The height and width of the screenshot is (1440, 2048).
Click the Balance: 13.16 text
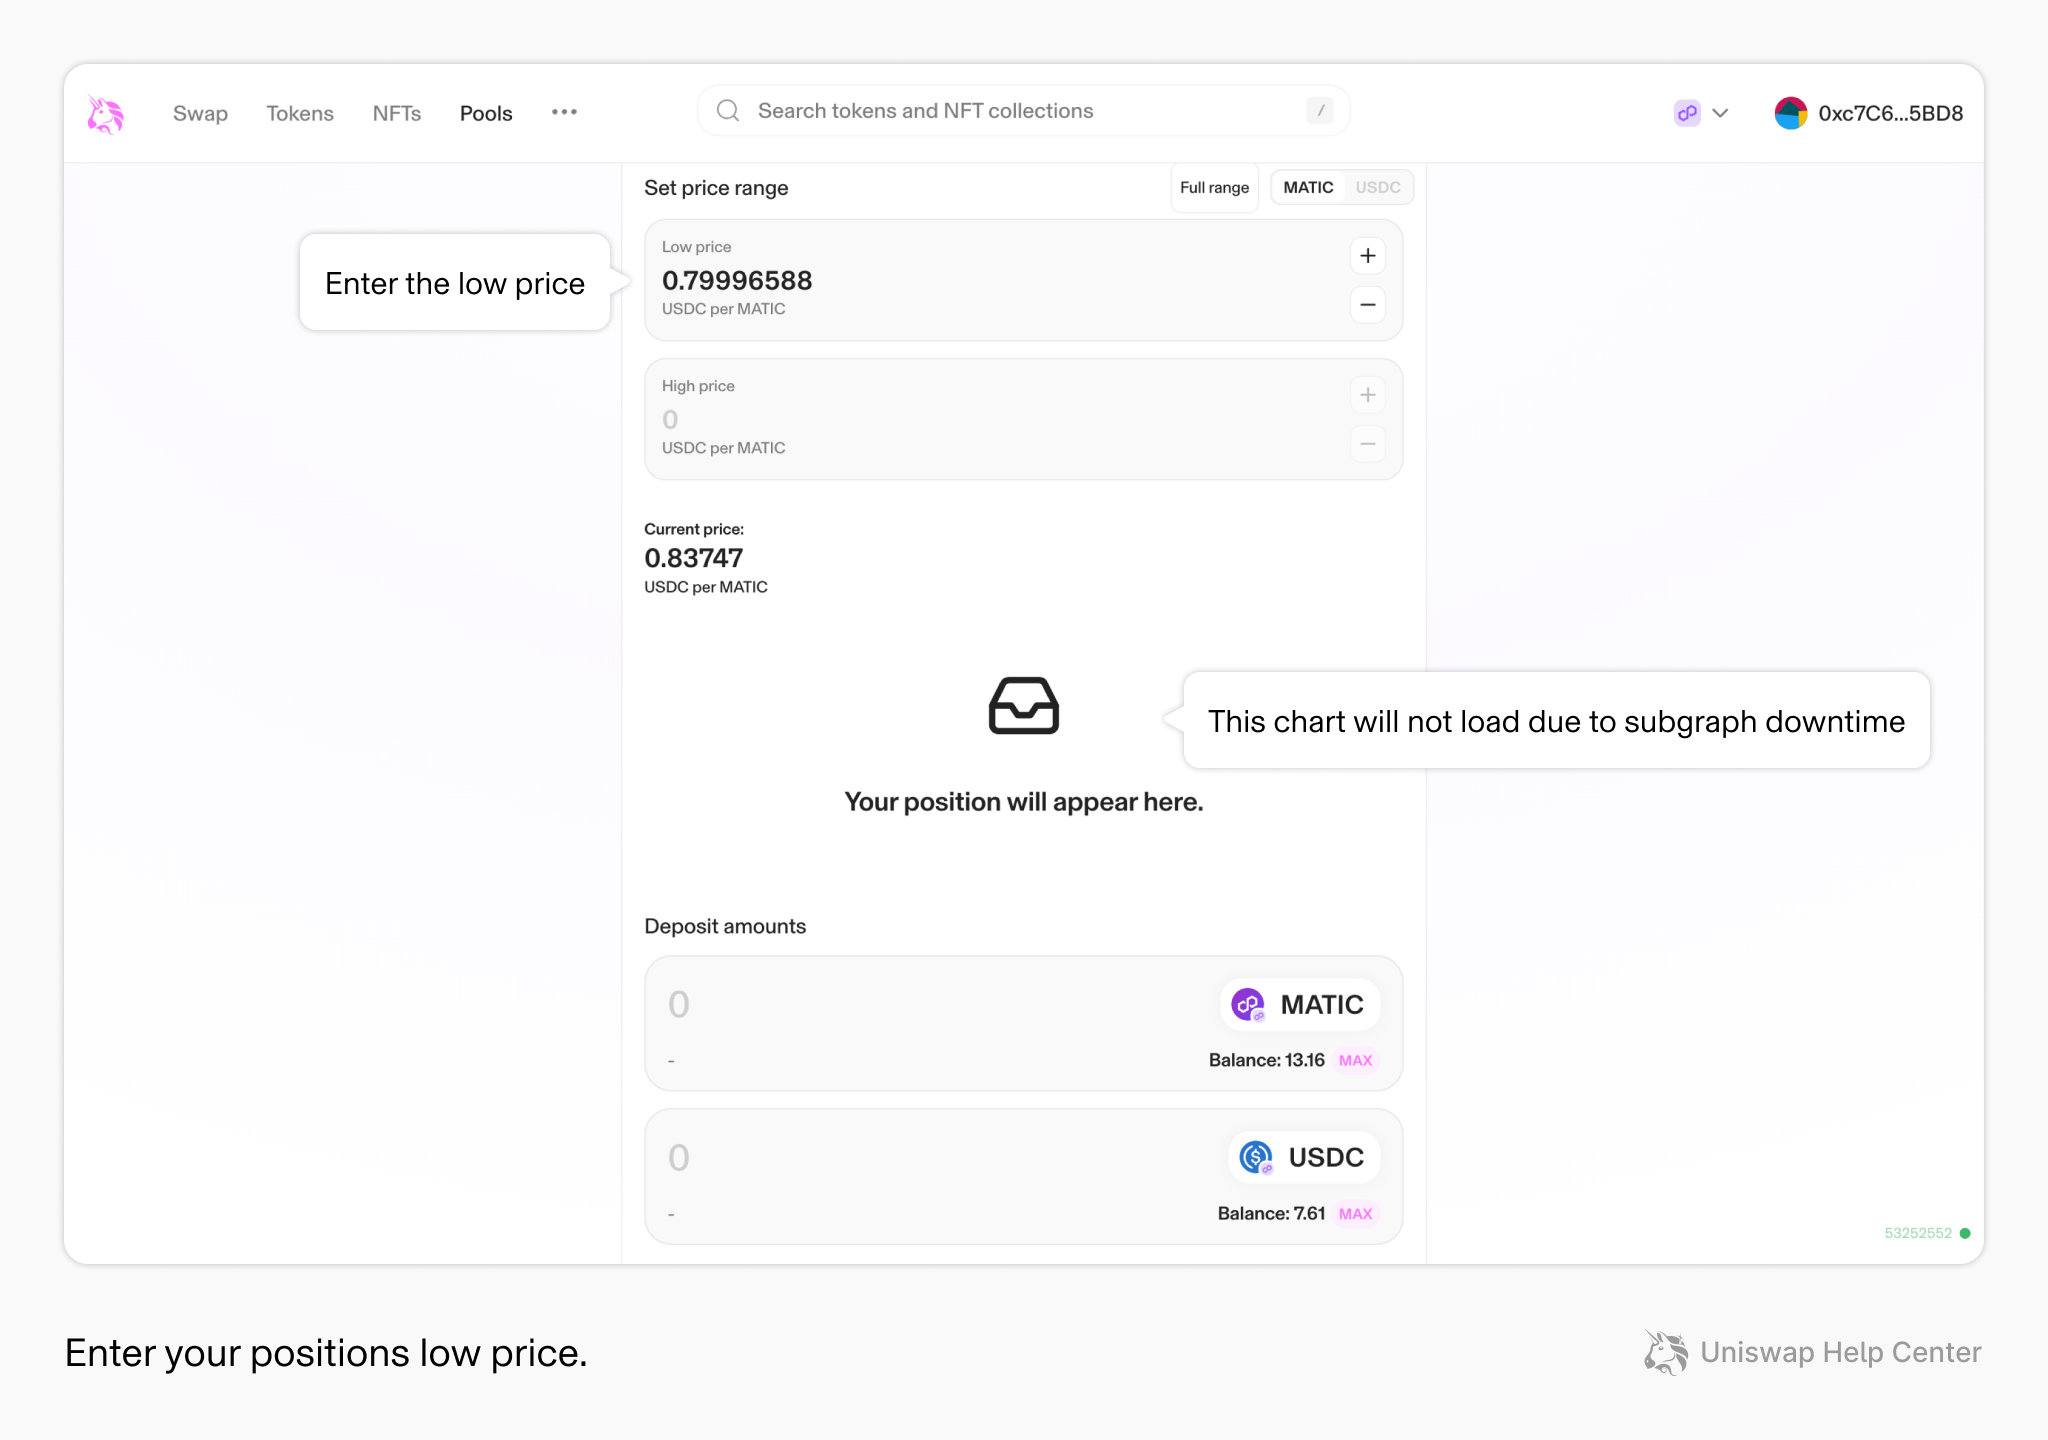(1266, 1061)
